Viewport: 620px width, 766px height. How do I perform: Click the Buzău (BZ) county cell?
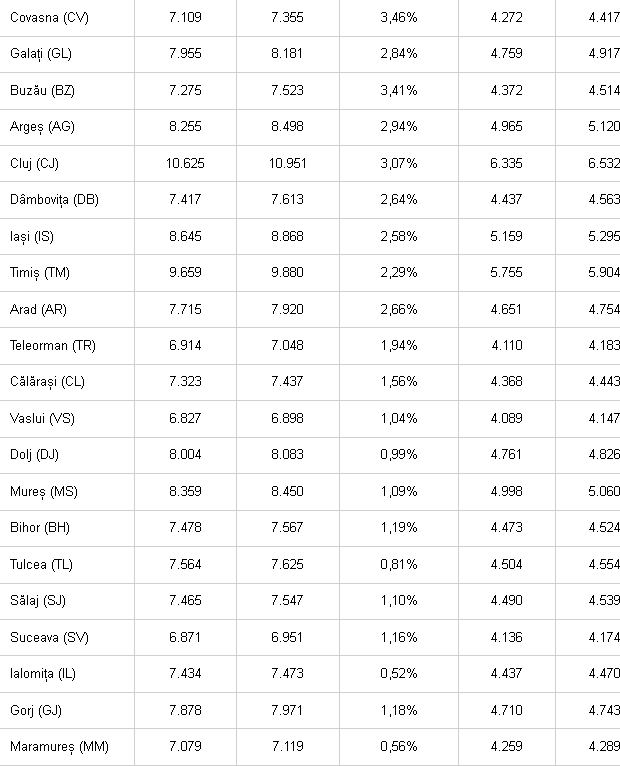pos(42,90)
